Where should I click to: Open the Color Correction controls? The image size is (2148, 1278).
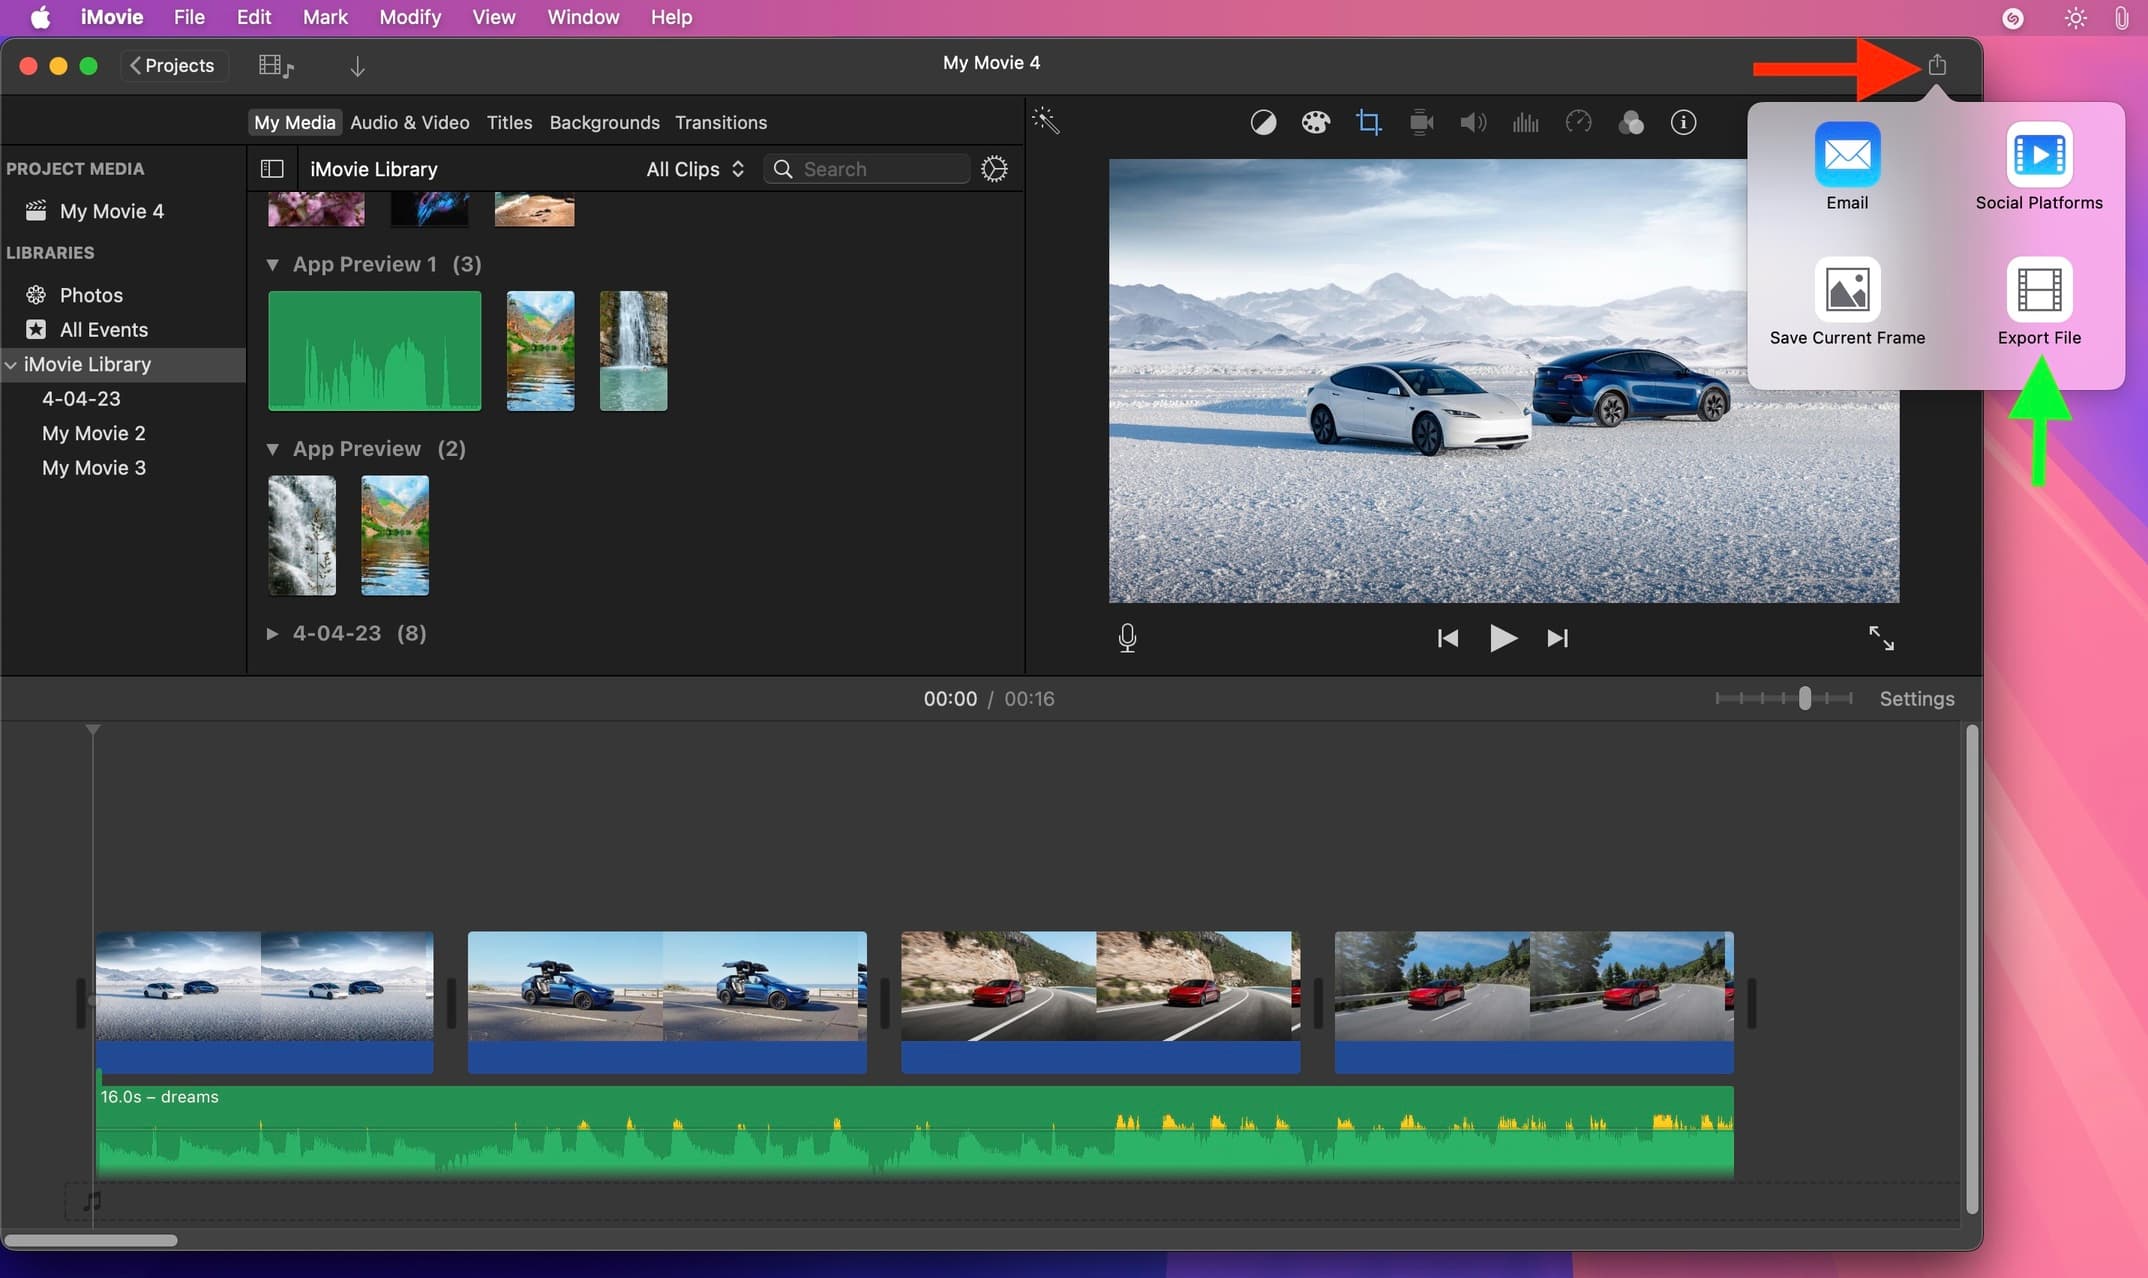(1316, 121)
